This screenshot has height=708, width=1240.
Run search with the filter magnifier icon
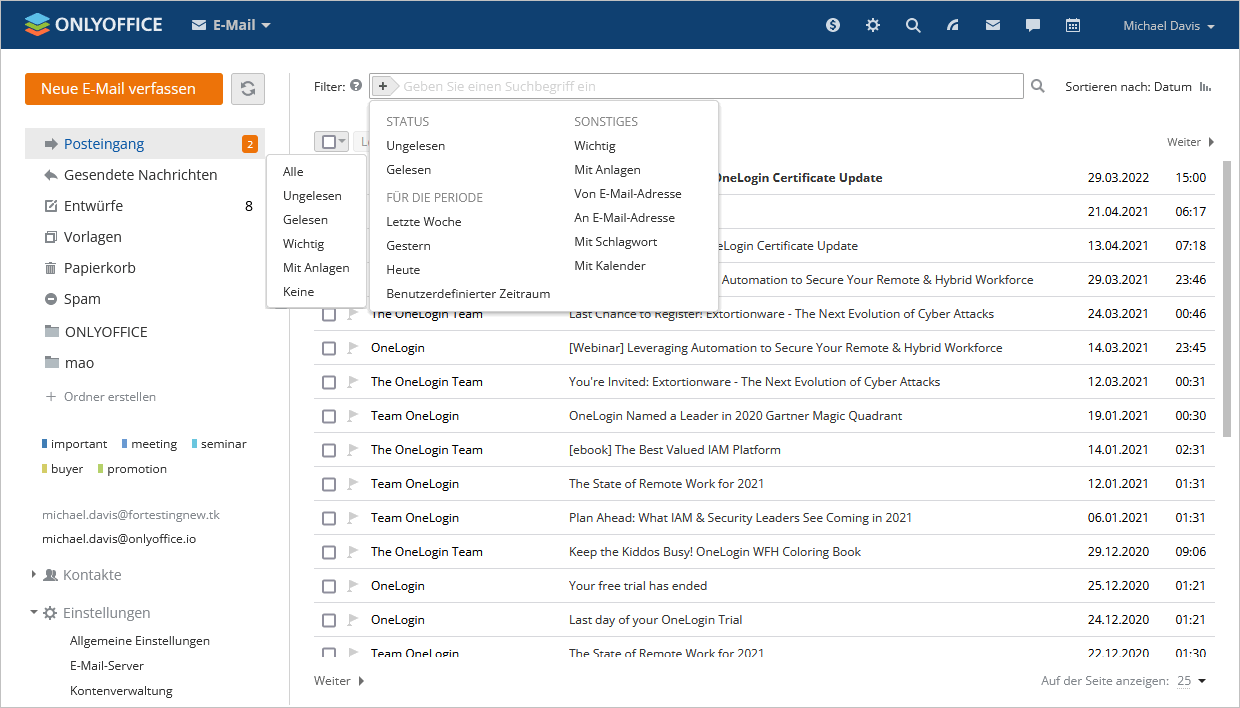point(1038,87)
